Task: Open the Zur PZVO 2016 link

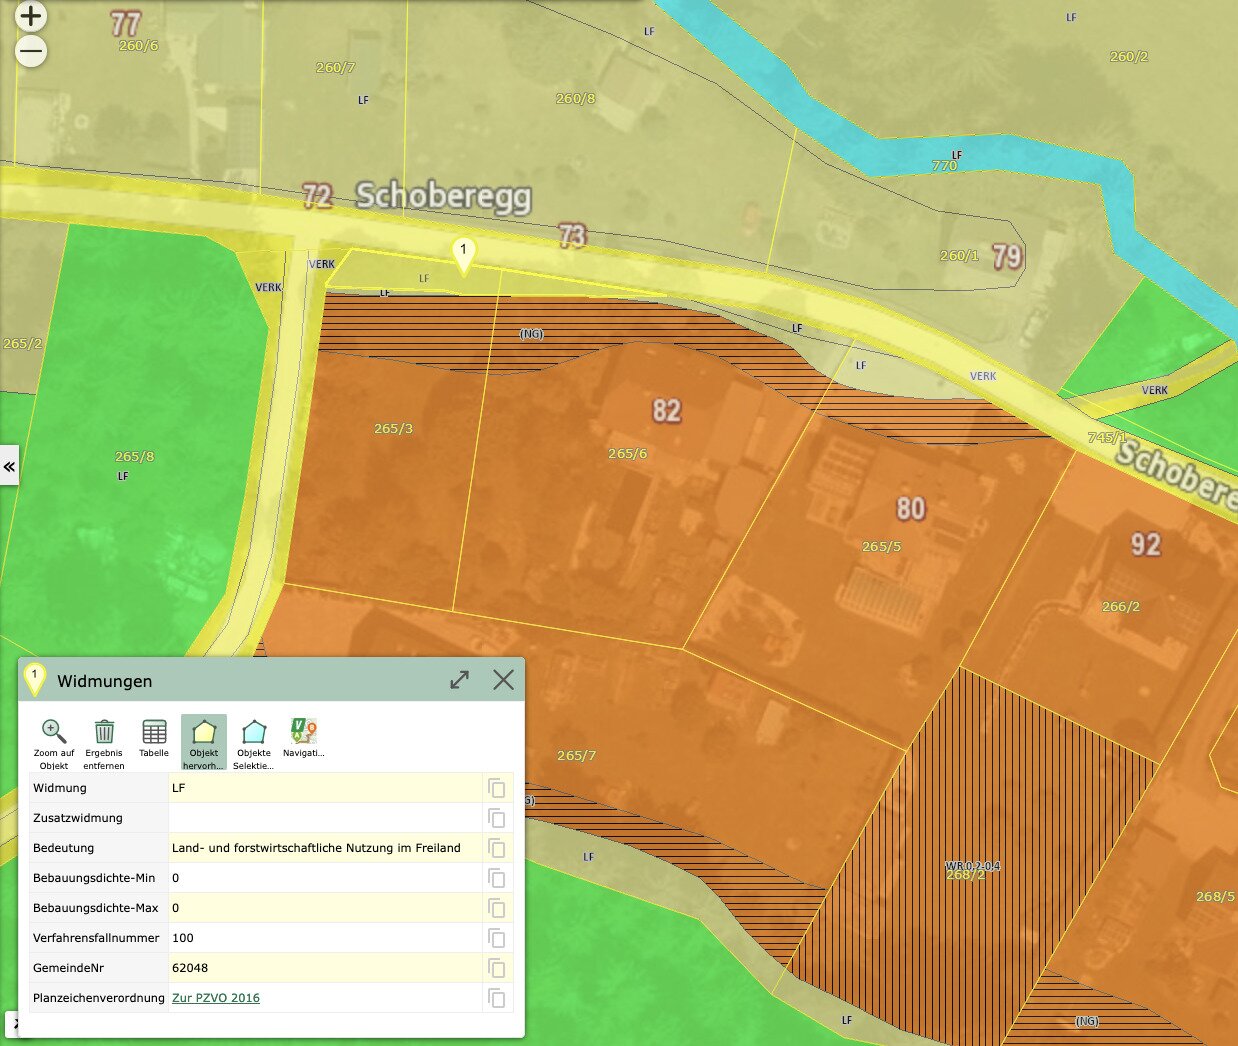Action: click(216, 998)
